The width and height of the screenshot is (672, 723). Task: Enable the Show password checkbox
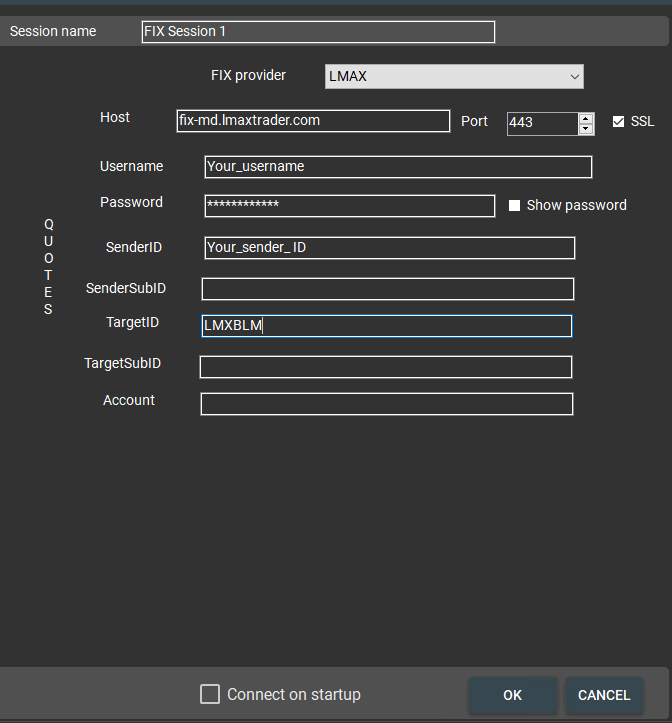click(x=515, y=206)
